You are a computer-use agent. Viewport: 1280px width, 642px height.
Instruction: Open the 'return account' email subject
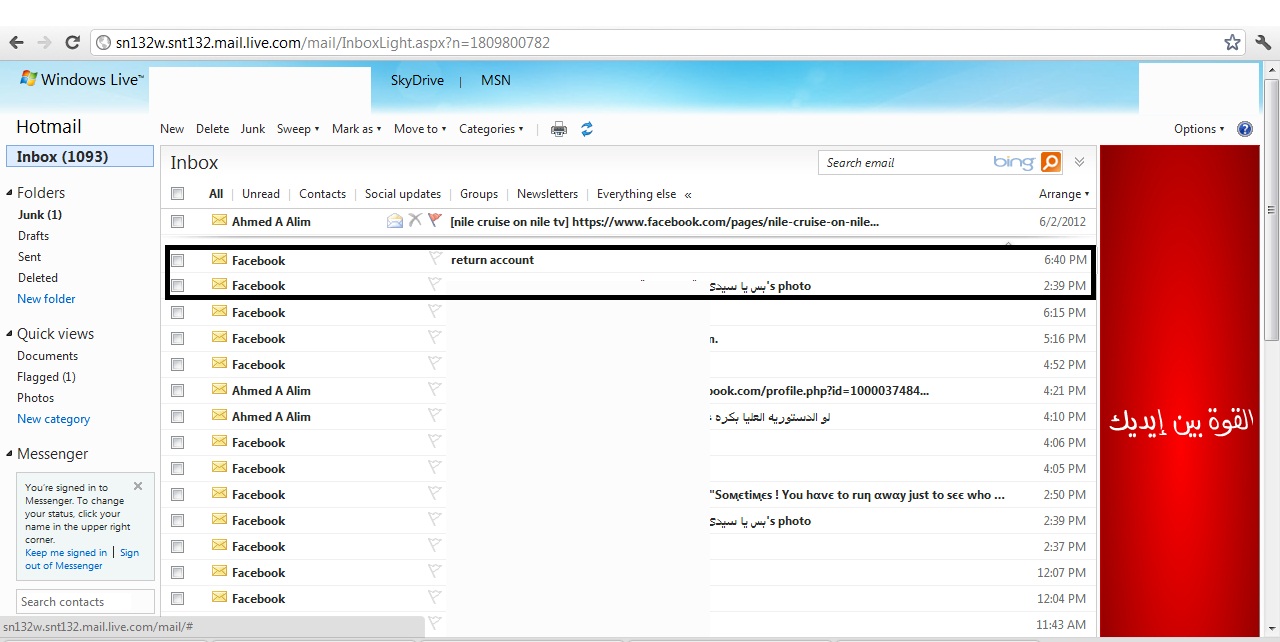point(492,260)
